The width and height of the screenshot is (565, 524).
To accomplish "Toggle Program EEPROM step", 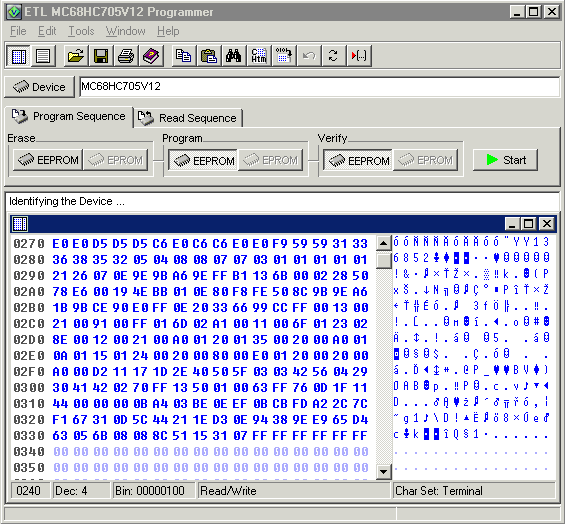I will coord(203,160).
